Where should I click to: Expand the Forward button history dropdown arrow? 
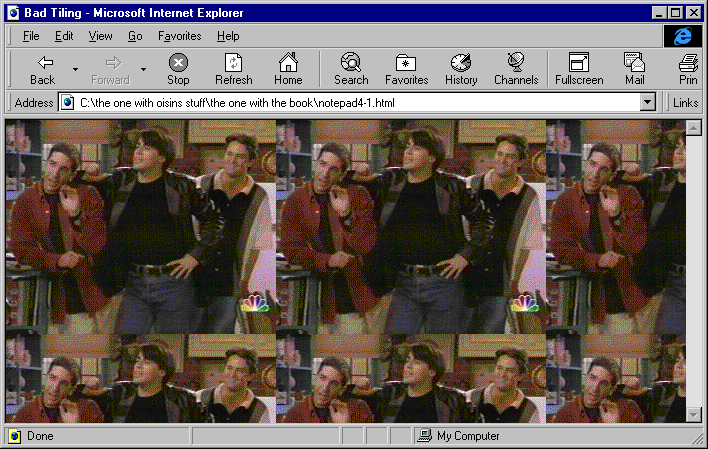(x=143, y=69)
